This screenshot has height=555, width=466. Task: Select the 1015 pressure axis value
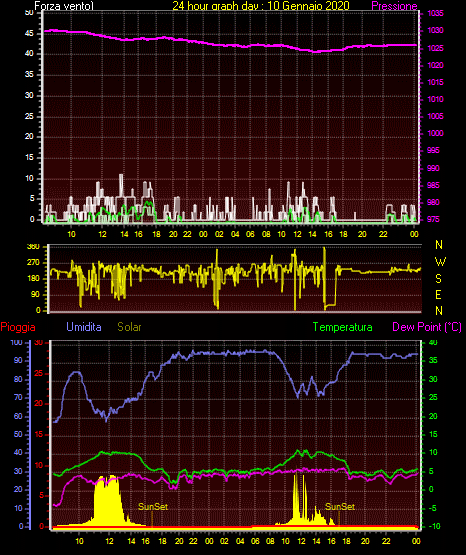[435, 82]
